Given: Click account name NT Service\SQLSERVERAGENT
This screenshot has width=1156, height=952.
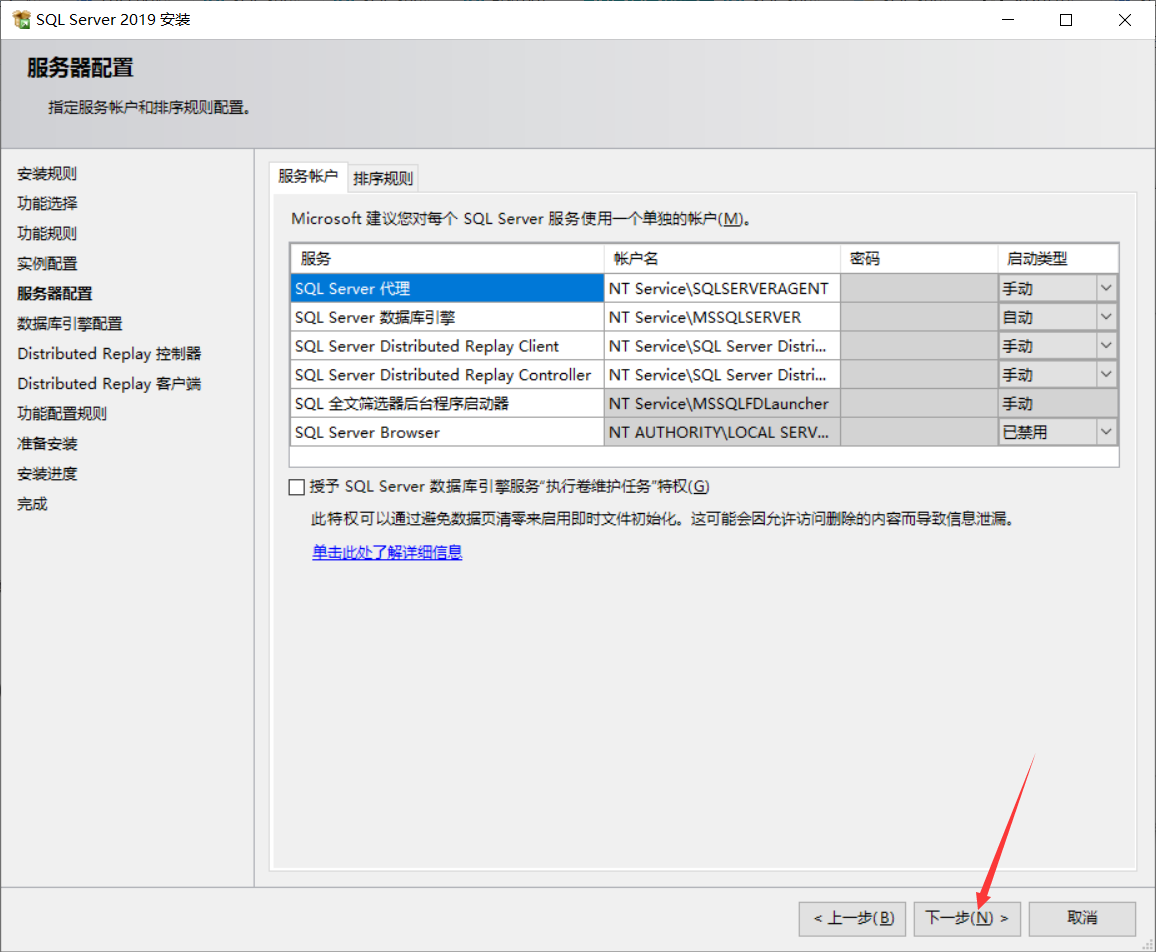Looking at the screenshot, I should (x=722, y=288).
